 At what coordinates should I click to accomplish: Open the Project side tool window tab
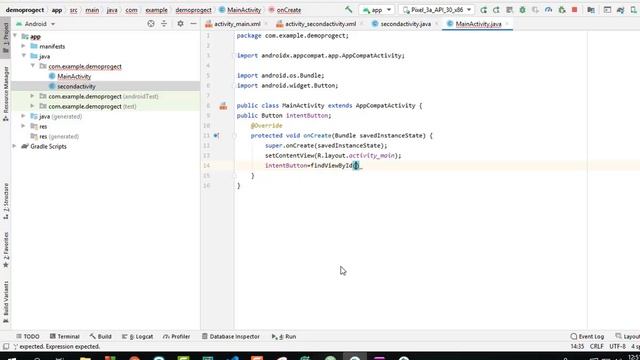coord(5,37)
